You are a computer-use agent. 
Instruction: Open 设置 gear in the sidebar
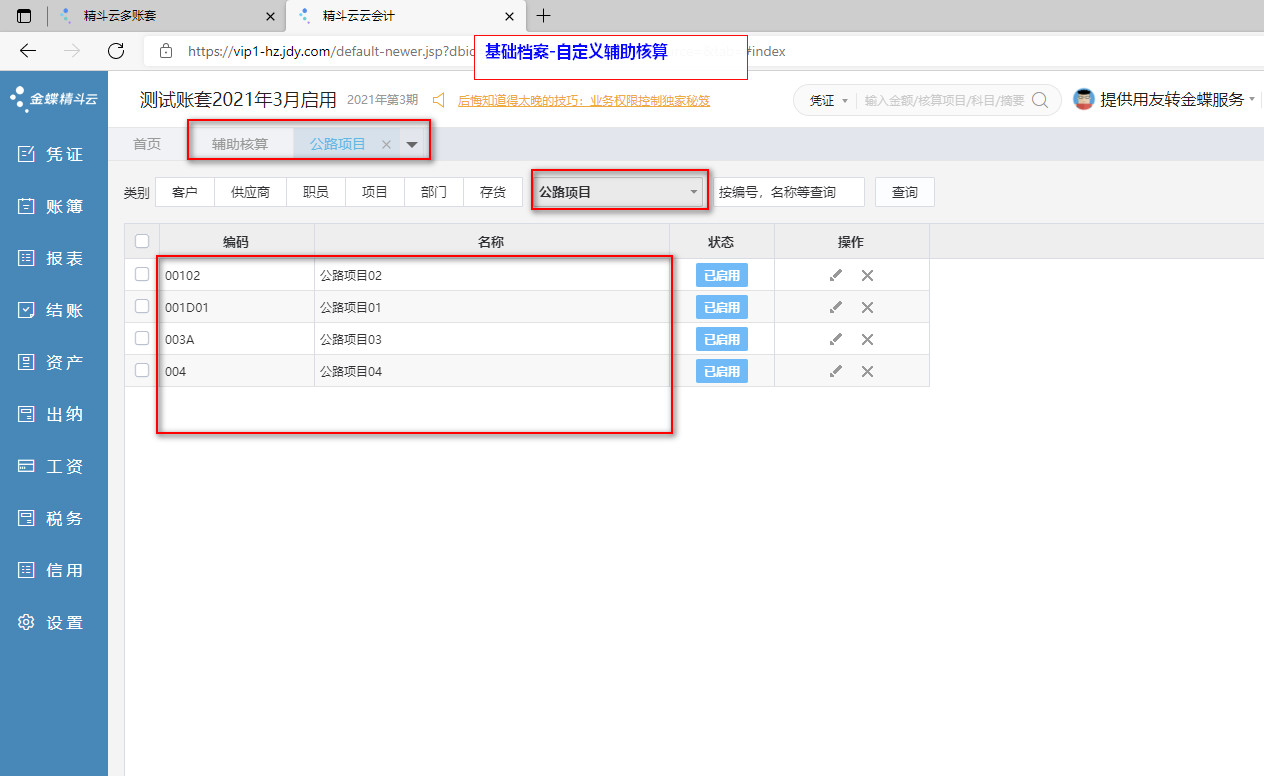click(x=53, y=622)
